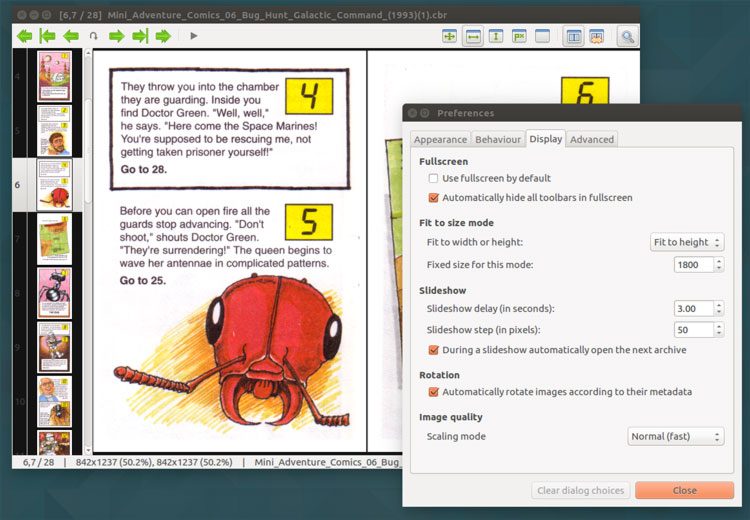Screen dimensions: 750x520
Task: Select best fit zoom mode icon
Action: pyautogui.click(x=450, y=36)
